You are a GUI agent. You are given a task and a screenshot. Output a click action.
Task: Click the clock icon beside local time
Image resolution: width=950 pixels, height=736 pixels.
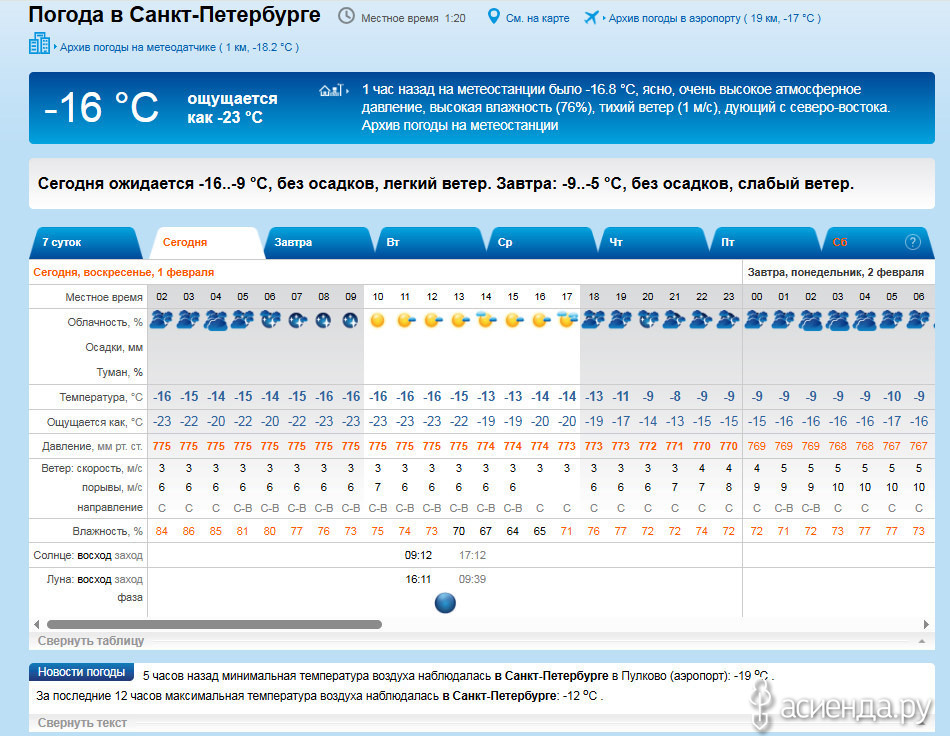346,17
